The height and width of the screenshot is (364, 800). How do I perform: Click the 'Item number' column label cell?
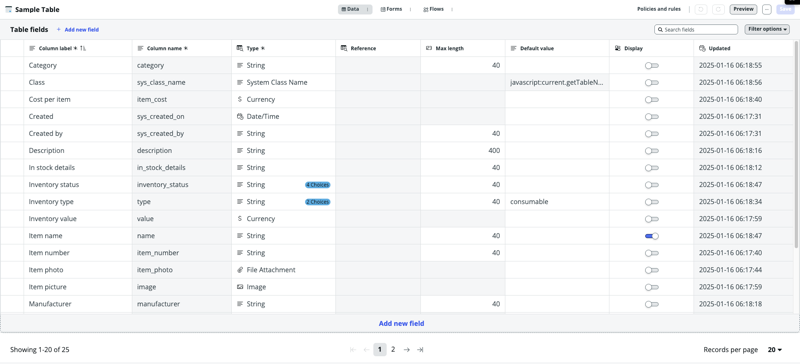click(78, 253)
